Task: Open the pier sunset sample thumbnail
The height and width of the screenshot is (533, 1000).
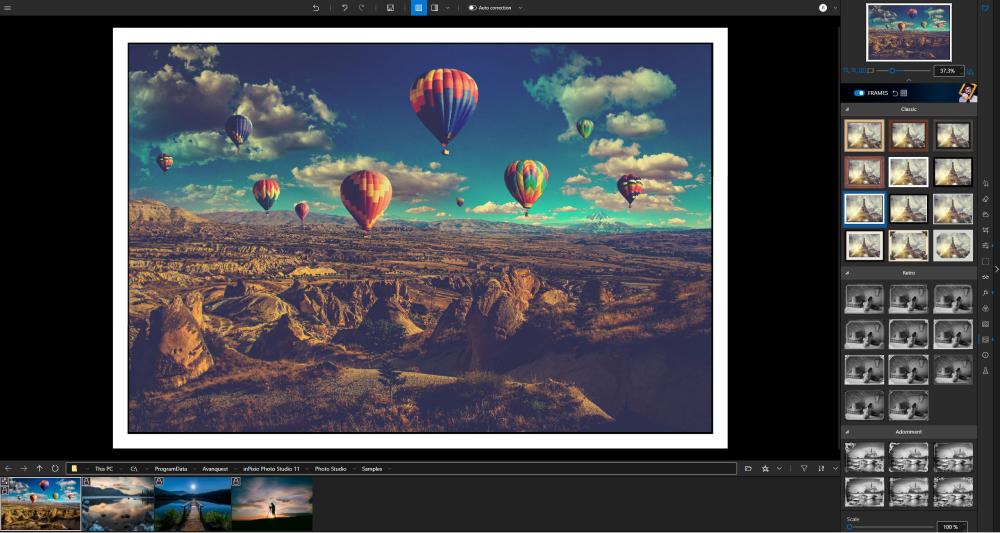Action: (x=191, y=503)
